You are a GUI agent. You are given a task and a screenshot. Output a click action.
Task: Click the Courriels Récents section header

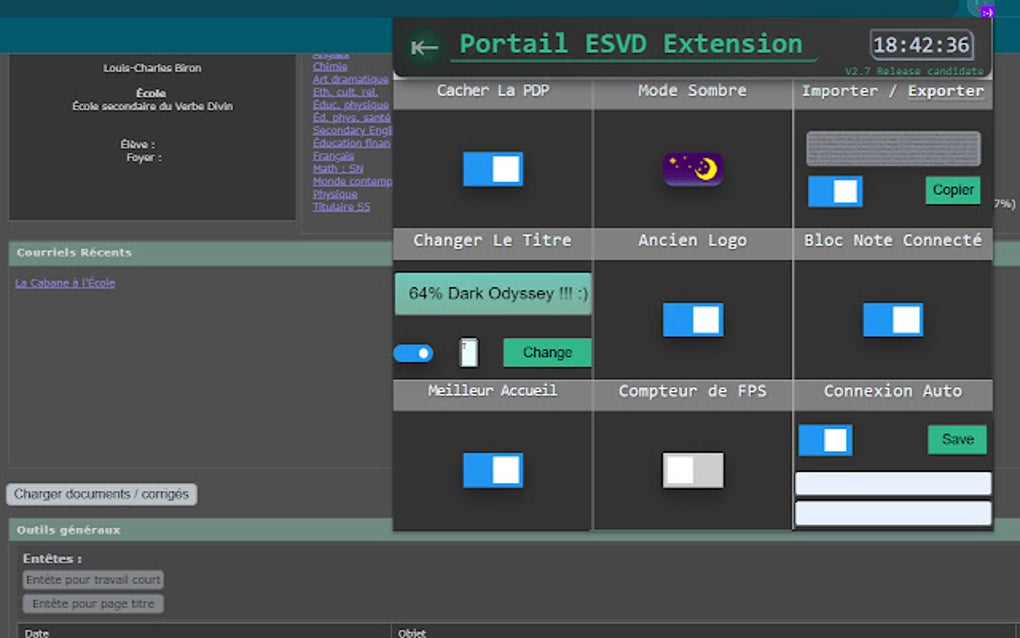click(74, 252)
